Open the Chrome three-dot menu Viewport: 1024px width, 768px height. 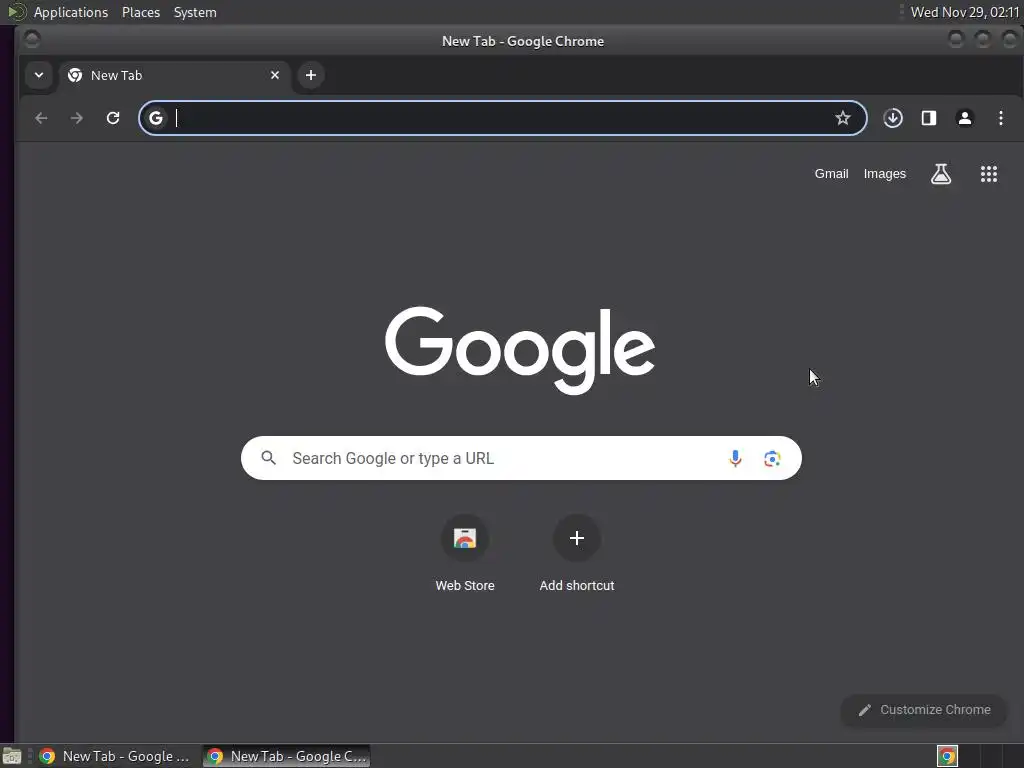pos(1000,118)
